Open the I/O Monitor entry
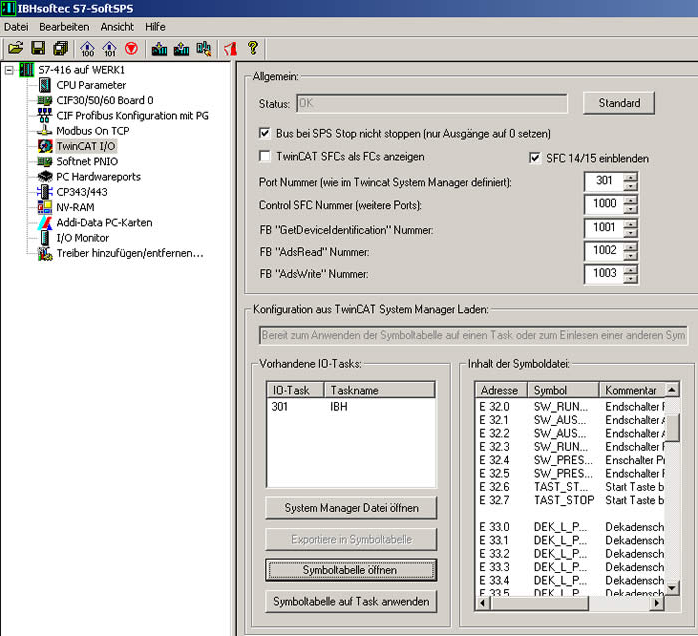 [x=82, y=238]
